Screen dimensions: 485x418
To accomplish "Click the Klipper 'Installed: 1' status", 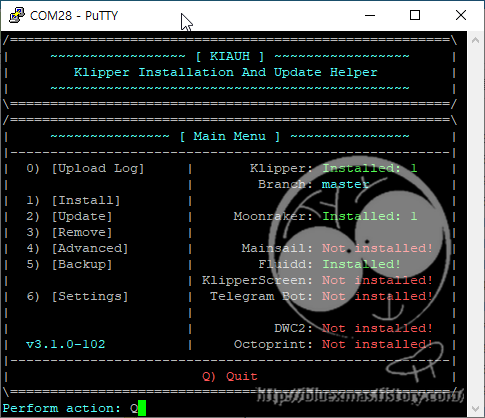I will pos(370,168).
